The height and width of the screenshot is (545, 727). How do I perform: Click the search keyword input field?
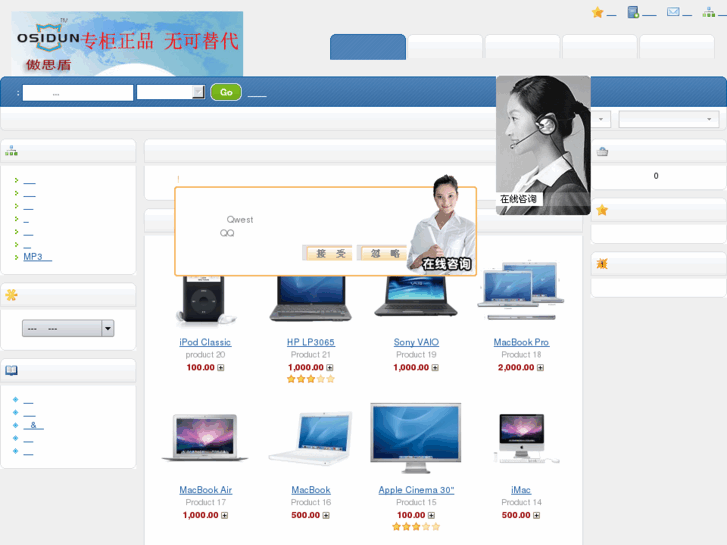[78, 92]
